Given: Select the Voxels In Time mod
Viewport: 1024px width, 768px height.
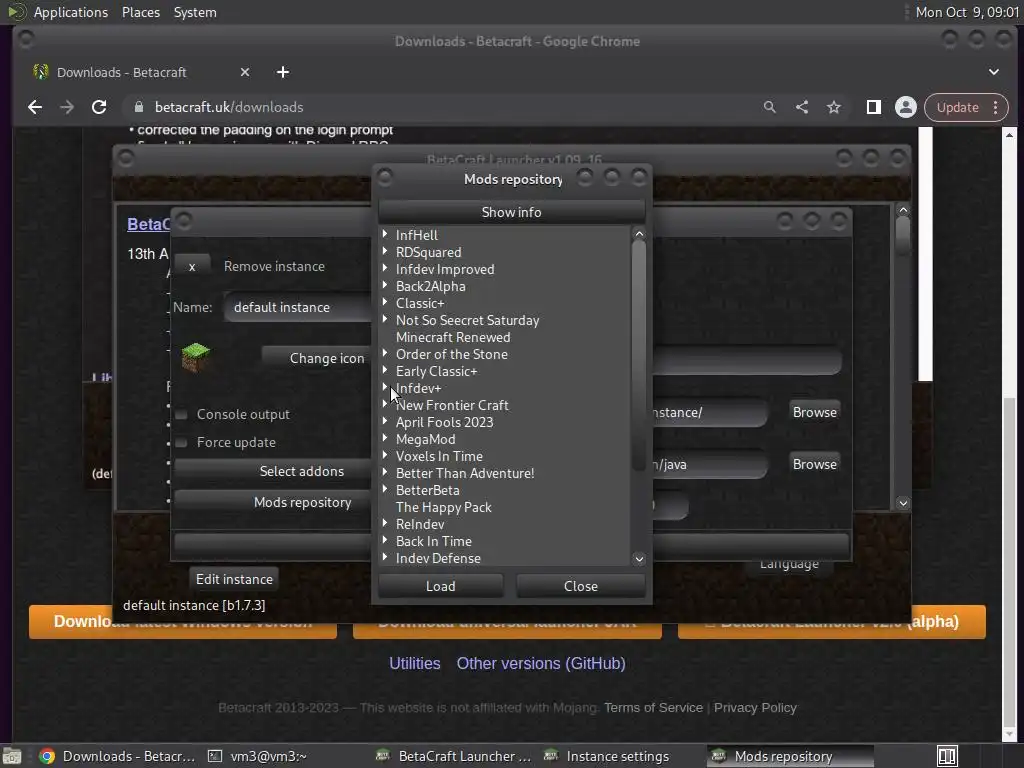Looking at the screenshot, I should pyautogui.click(x=440, y=456).
